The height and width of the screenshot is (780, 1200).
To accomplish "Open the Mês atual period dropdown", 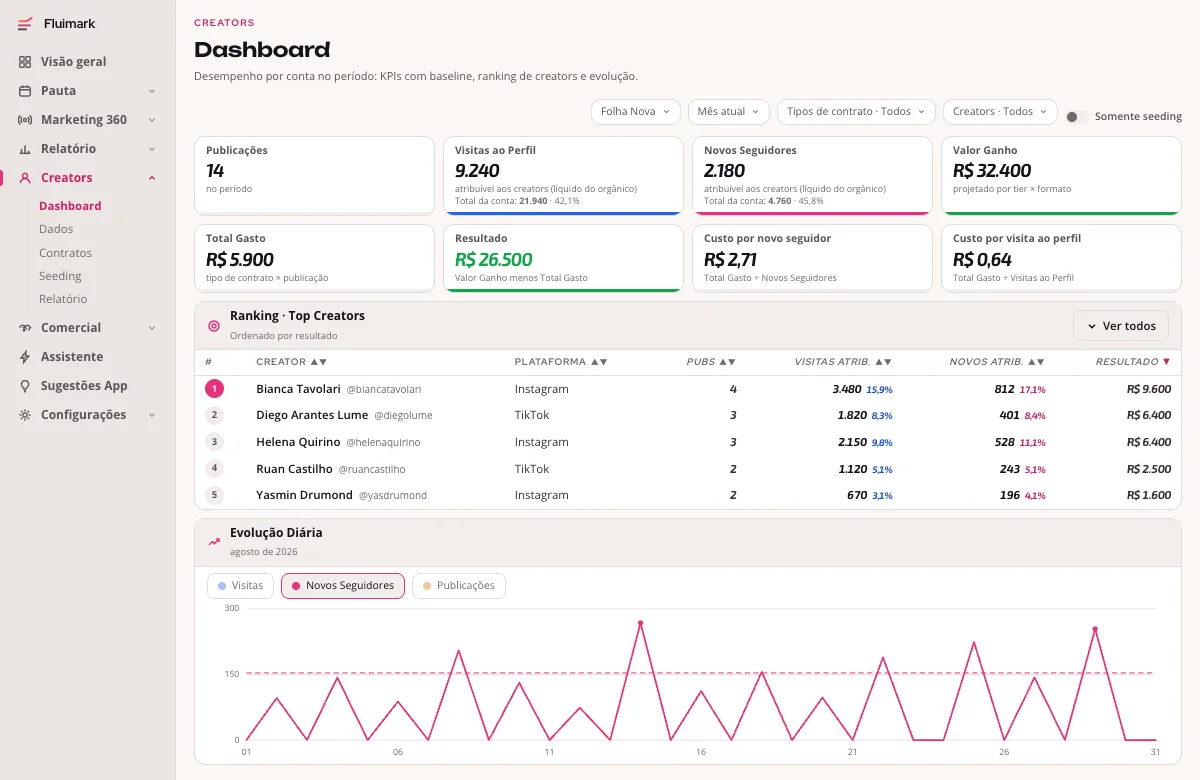I will click(x=729, y=112).
